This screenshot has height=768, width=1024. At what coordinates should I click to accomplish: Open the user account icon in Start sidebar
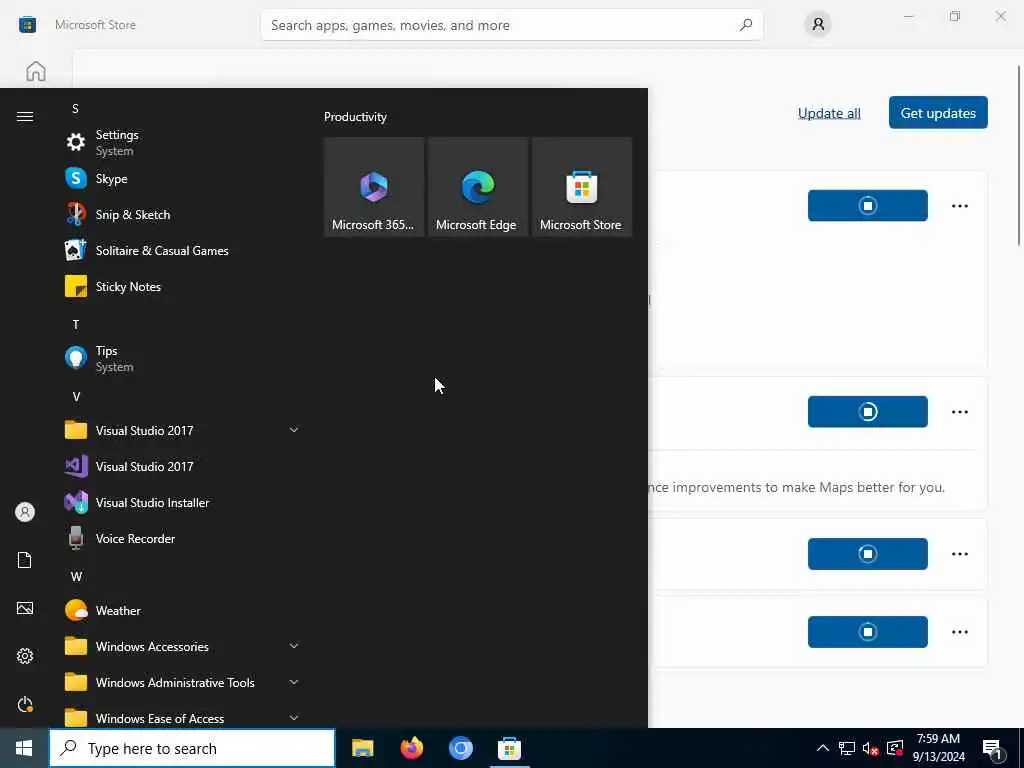point(25,512)
